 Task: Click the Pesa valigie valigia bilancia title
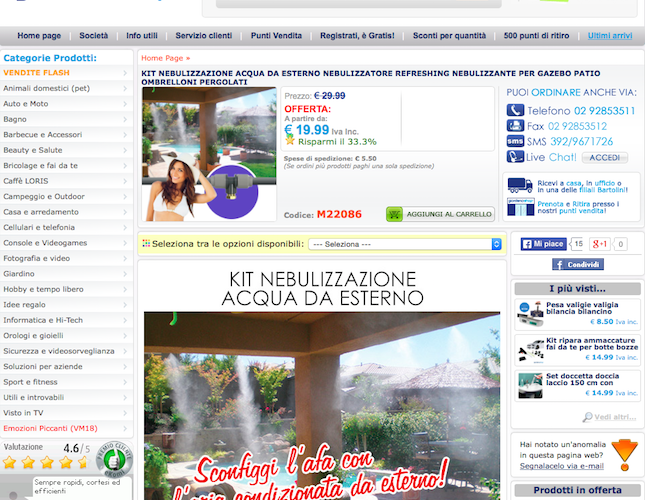[582, 308]
